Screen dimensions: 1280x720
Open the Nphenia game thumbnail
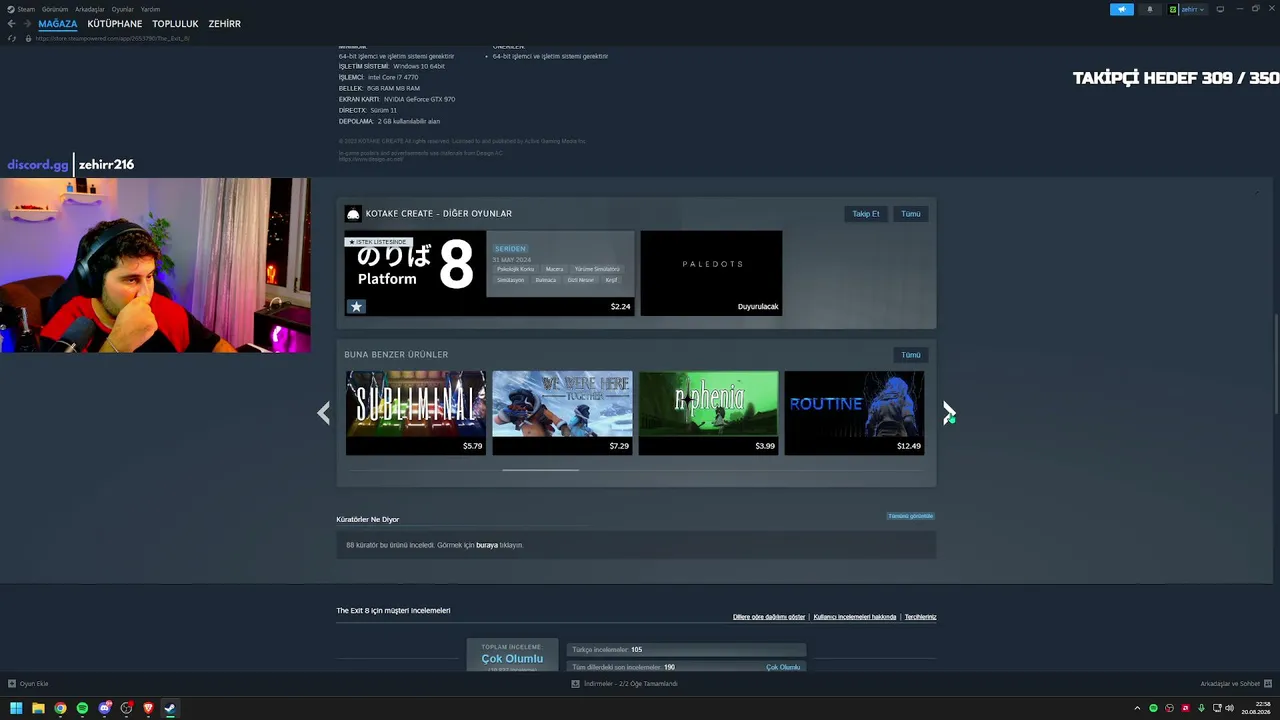[708, 413]
